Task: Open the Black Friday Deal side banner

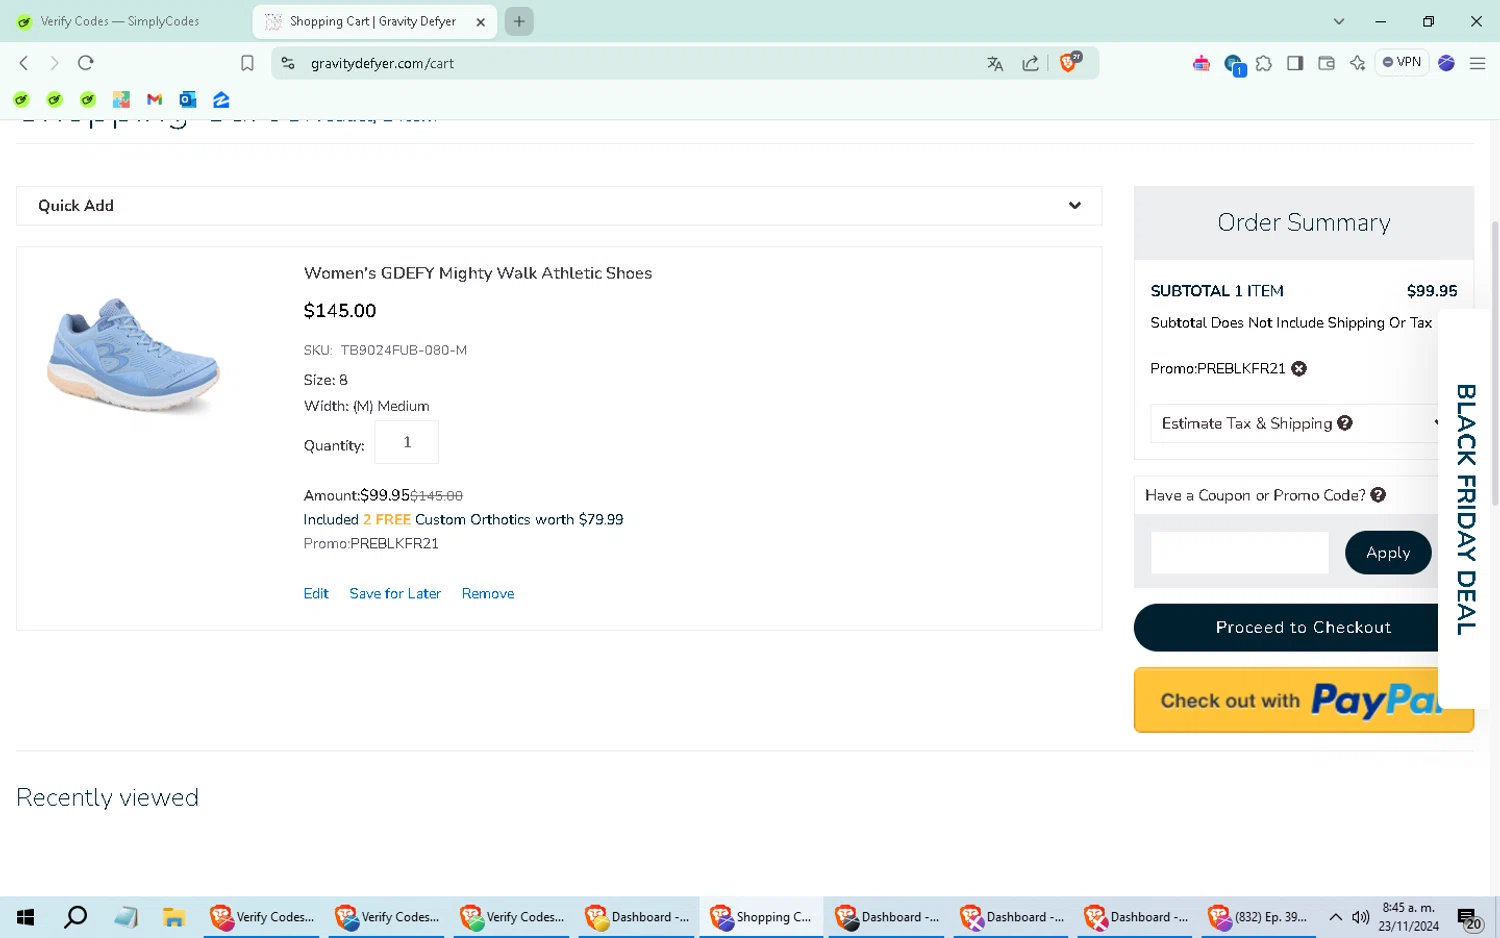Action: click(1466, 510)
